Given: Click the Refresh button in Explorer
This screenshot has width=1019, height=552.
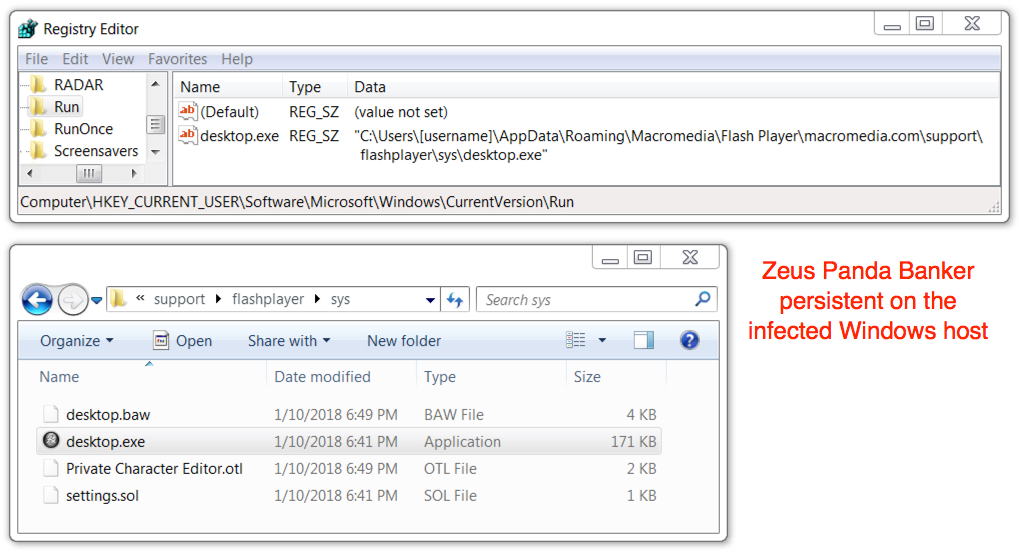Looking at the screenshot, I should point(455,300).
